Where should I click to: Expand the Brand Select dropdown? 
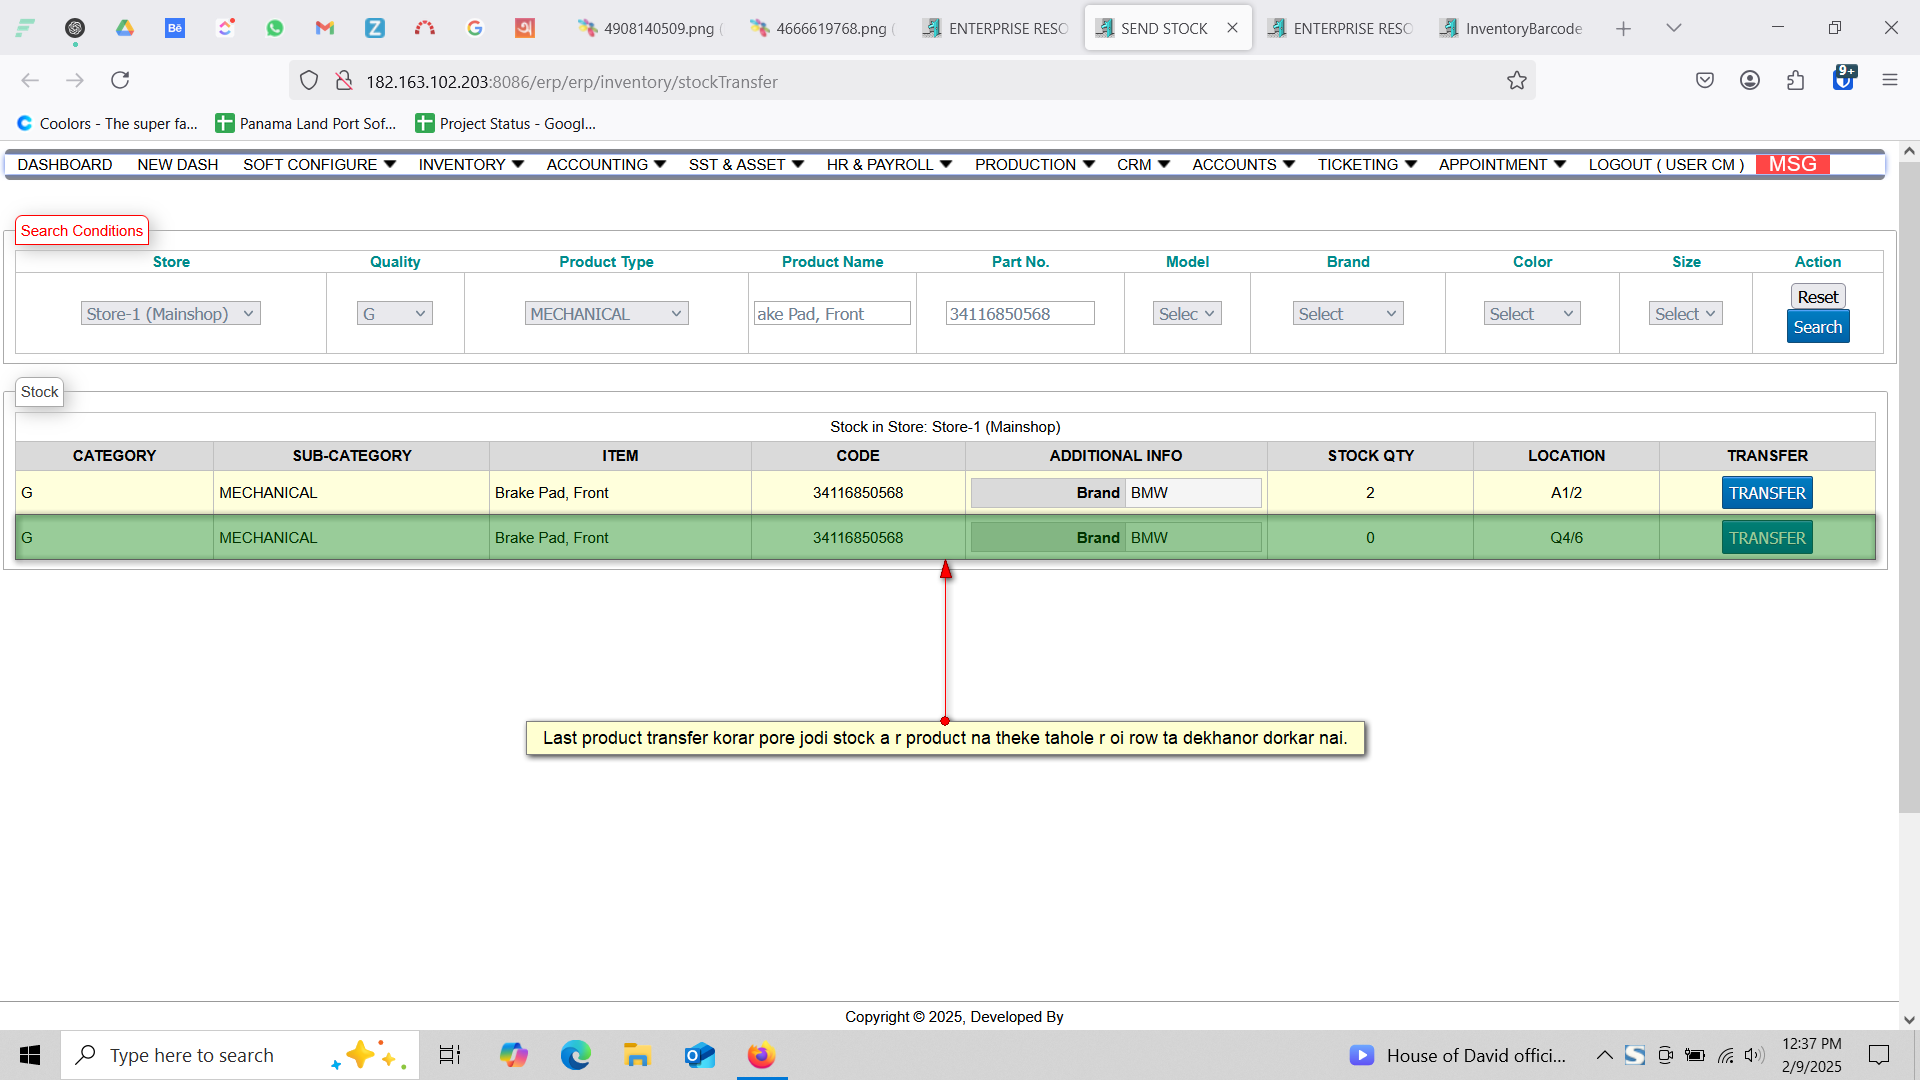(x=1347, y=314)
